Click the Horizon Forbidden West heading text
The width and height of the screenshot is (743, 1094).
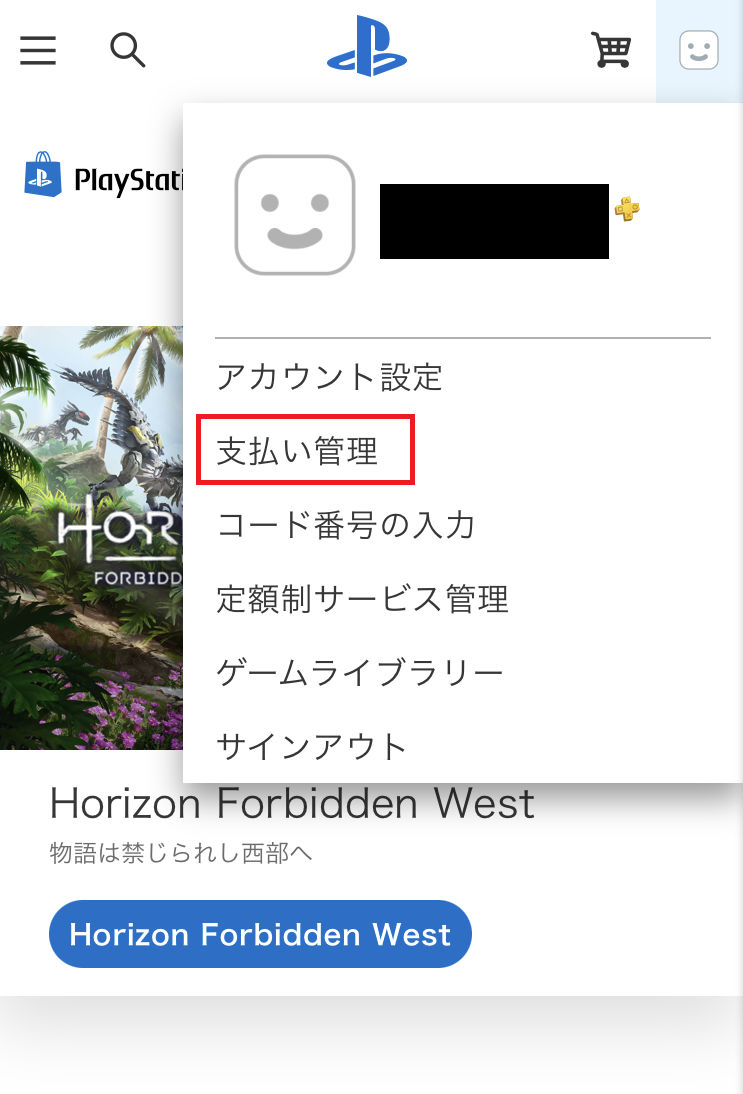(x=292, y=803)
